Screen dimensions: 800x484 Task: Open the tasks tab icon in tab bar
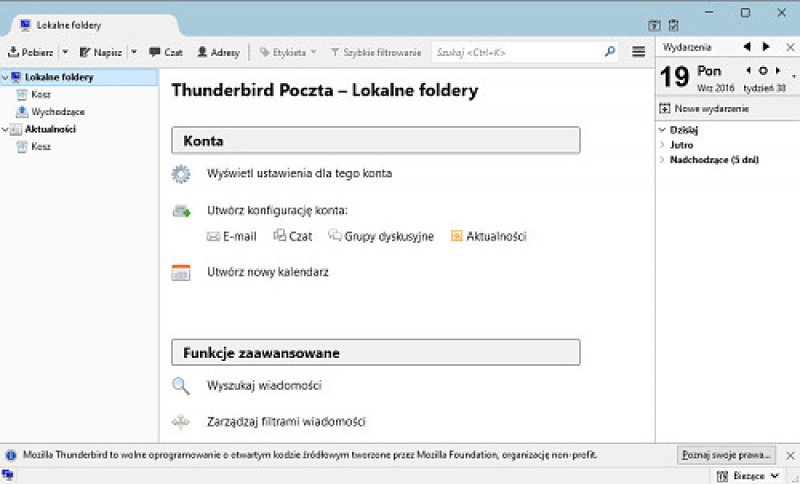(673, 25)
